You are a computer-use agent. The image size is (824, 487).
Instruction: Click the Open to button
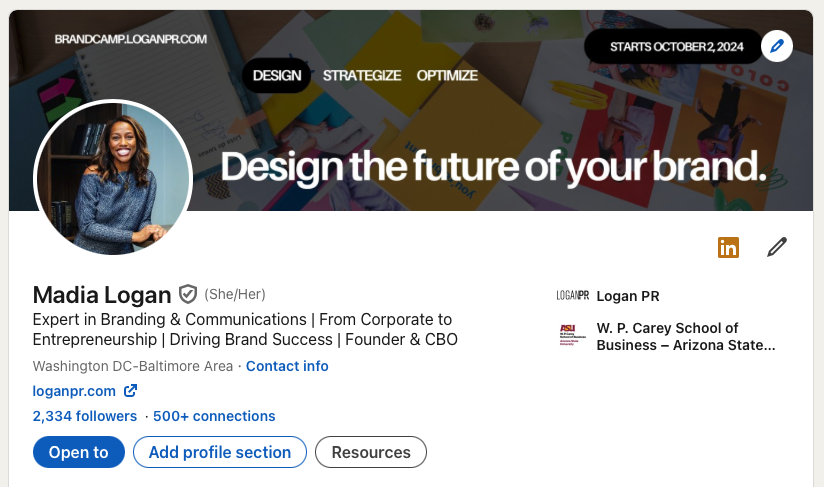point(78,452)
